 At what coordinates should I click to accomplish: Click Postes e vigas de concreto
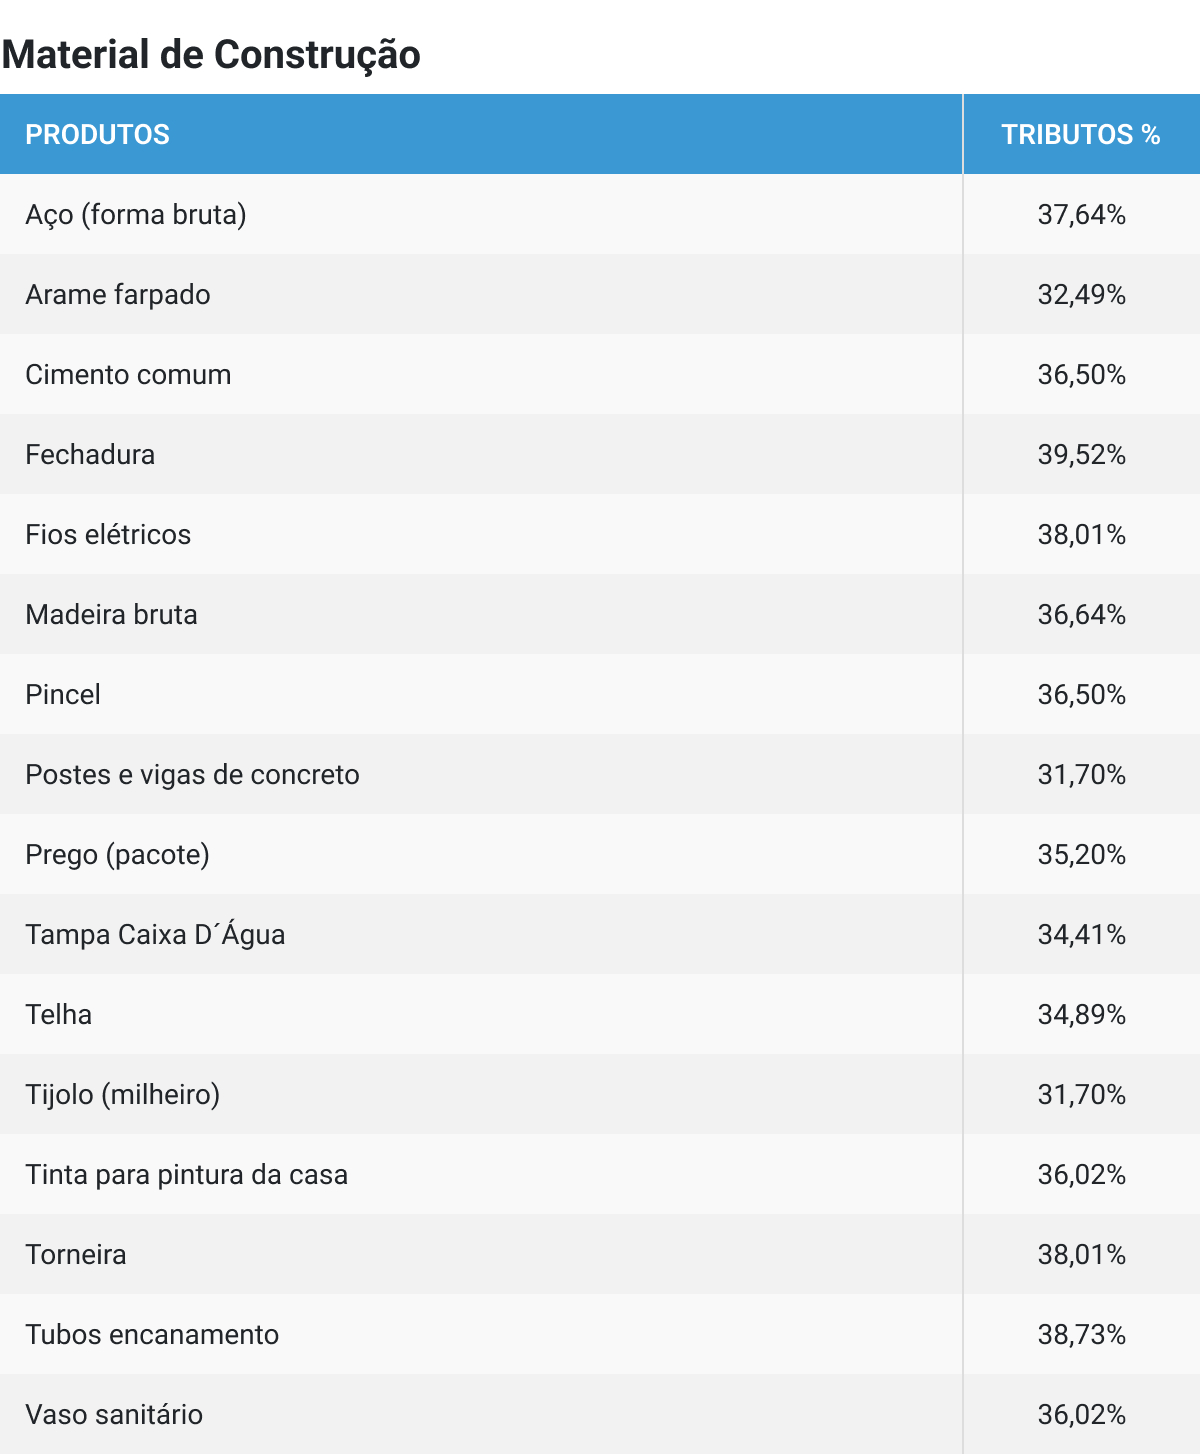(192, 775)
